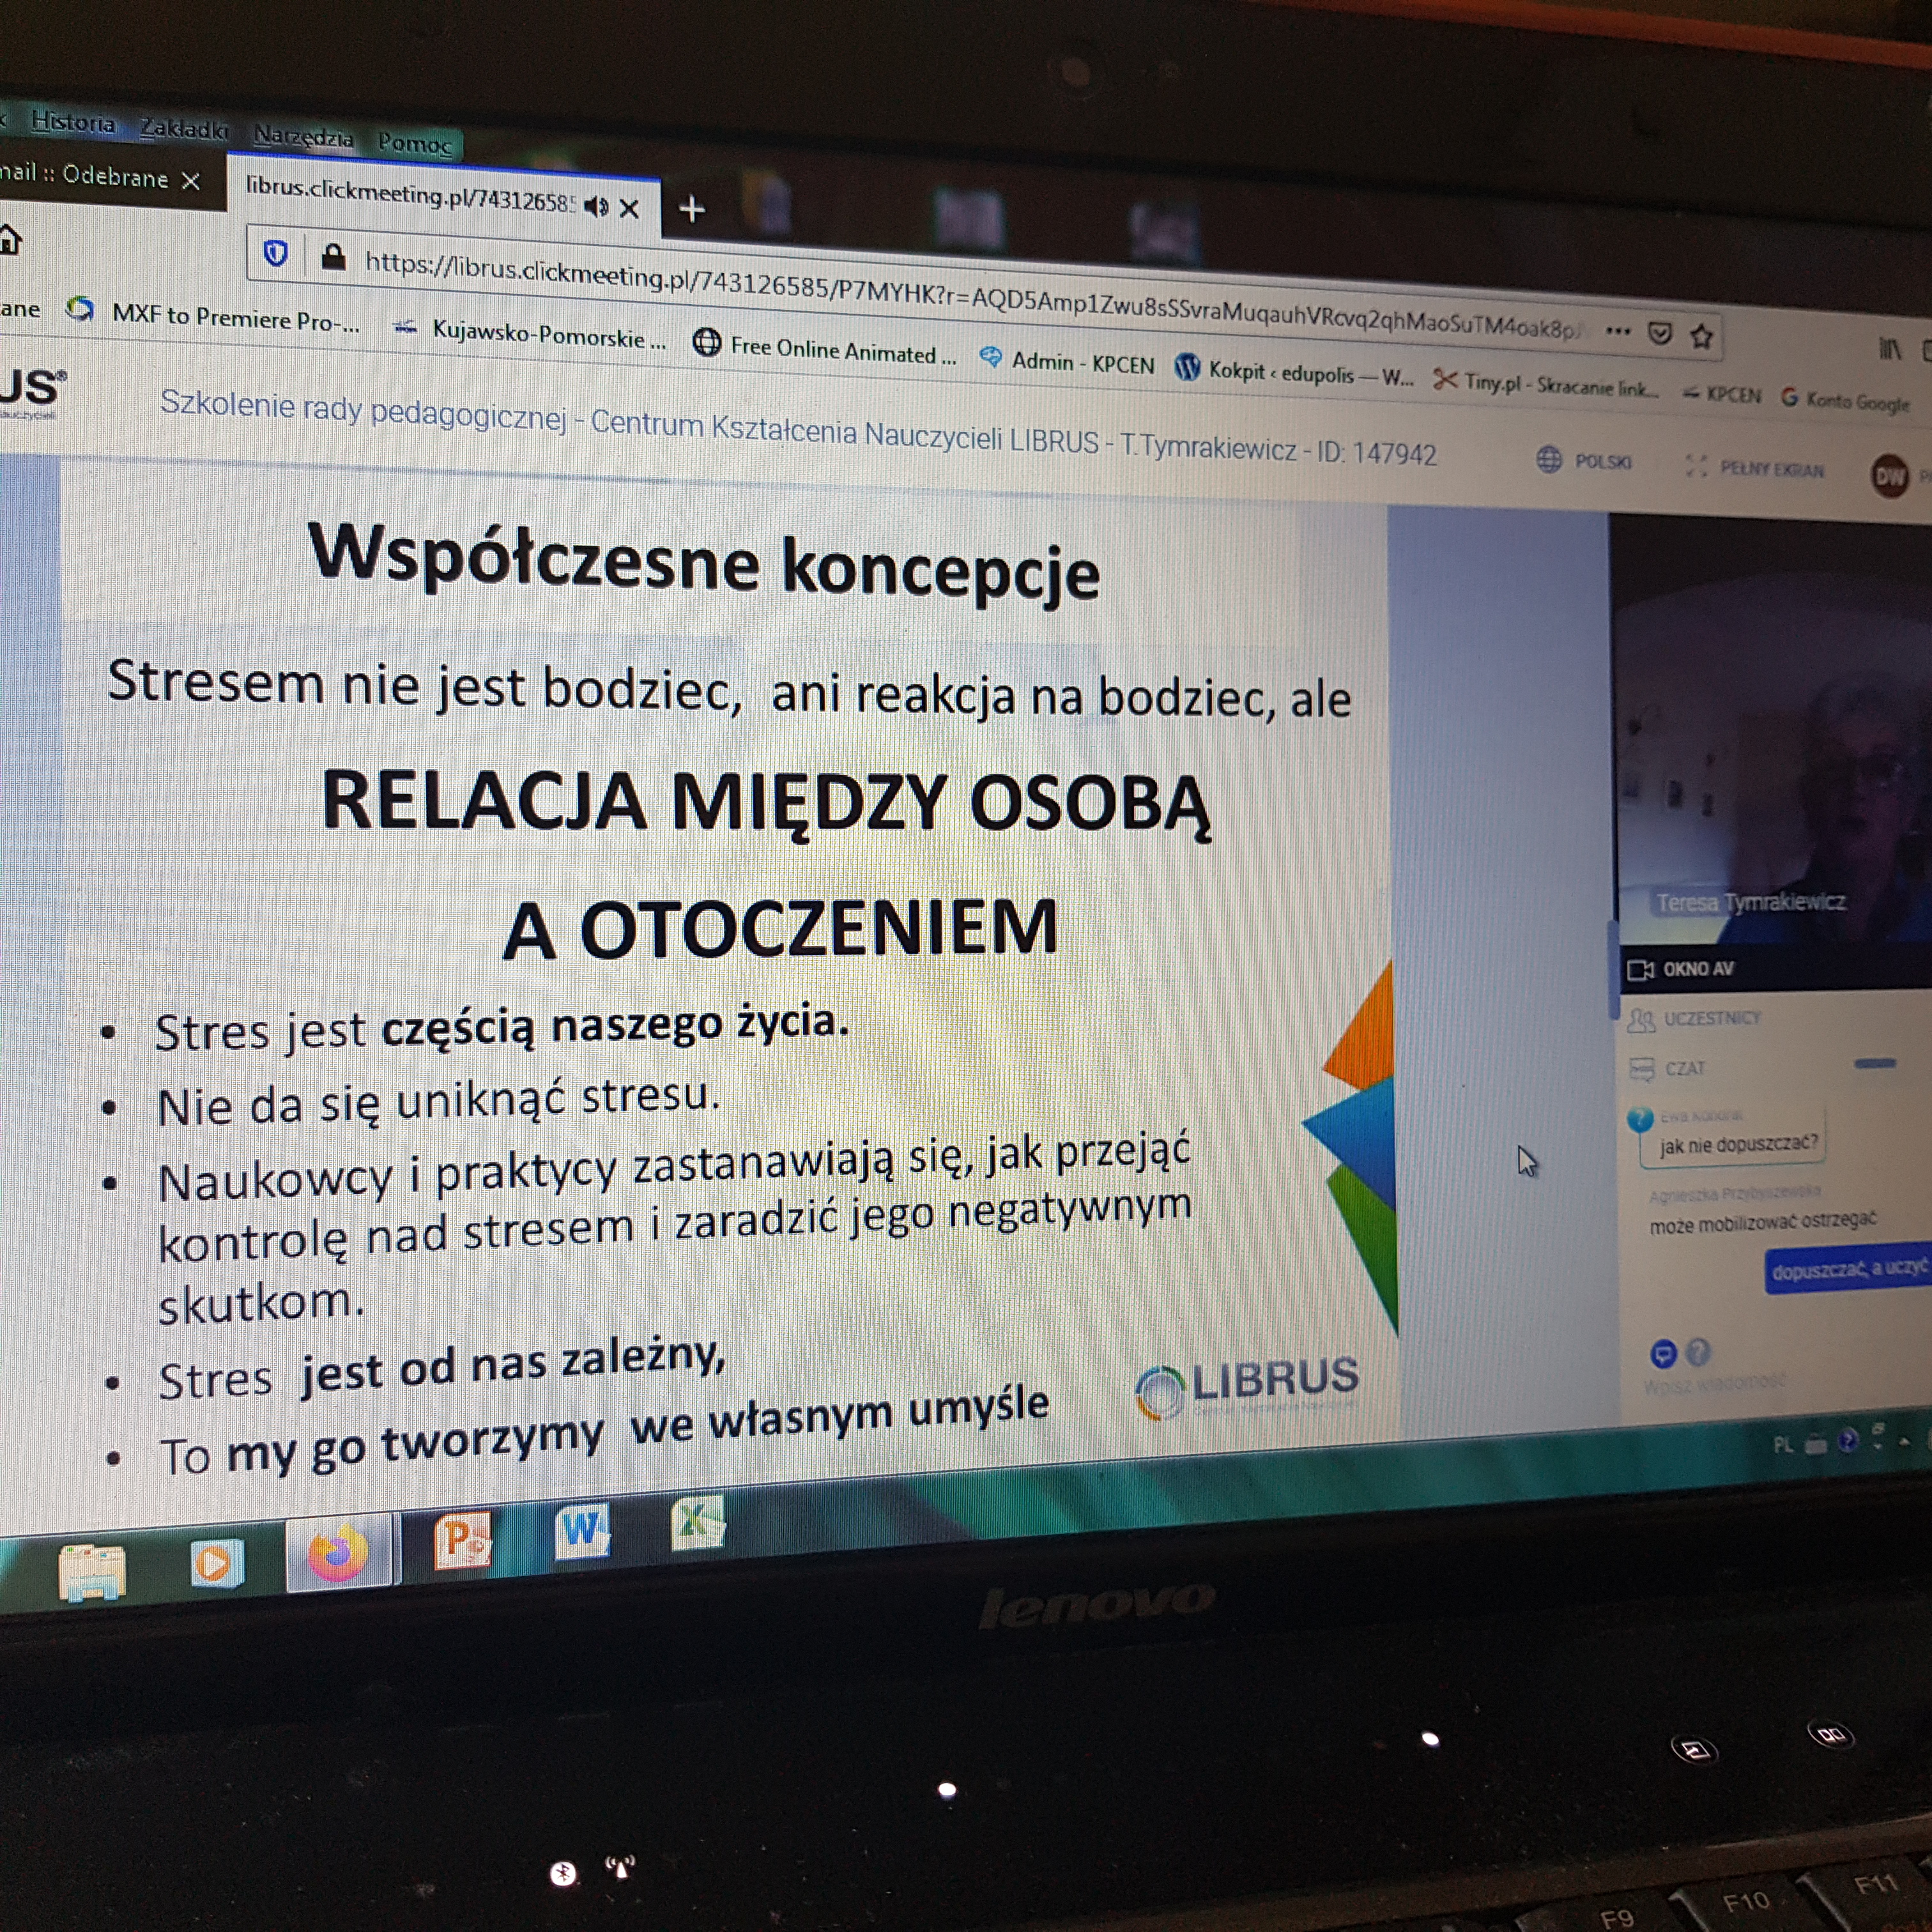Close the librus.clickmeeting.pl tab

click(629, 209)
